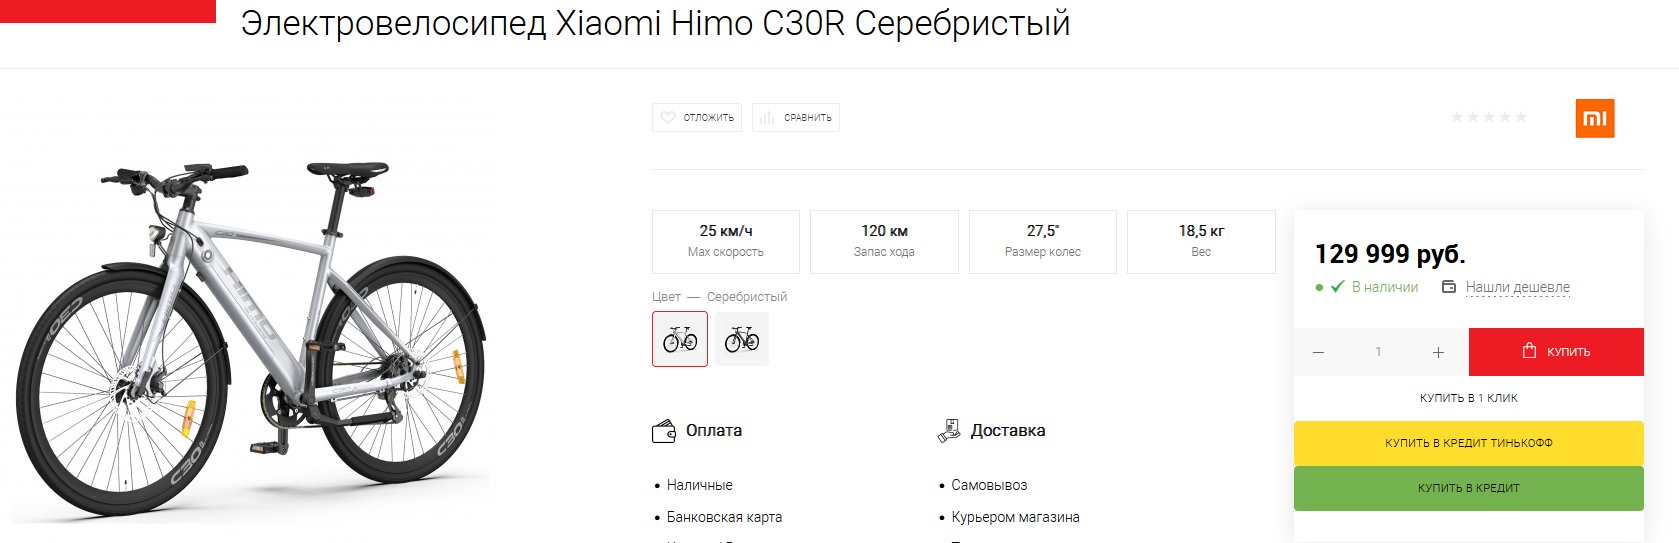
Task: Click the heart icon beside Отложить
Action: (668, 118)
